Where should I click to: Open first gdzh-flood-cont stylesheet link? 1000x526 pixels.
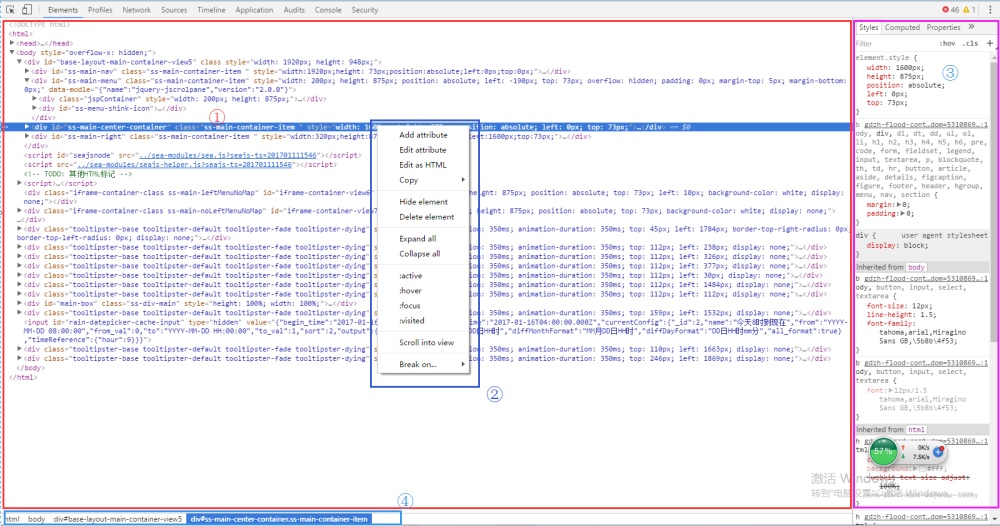click(x=925, y=125)
